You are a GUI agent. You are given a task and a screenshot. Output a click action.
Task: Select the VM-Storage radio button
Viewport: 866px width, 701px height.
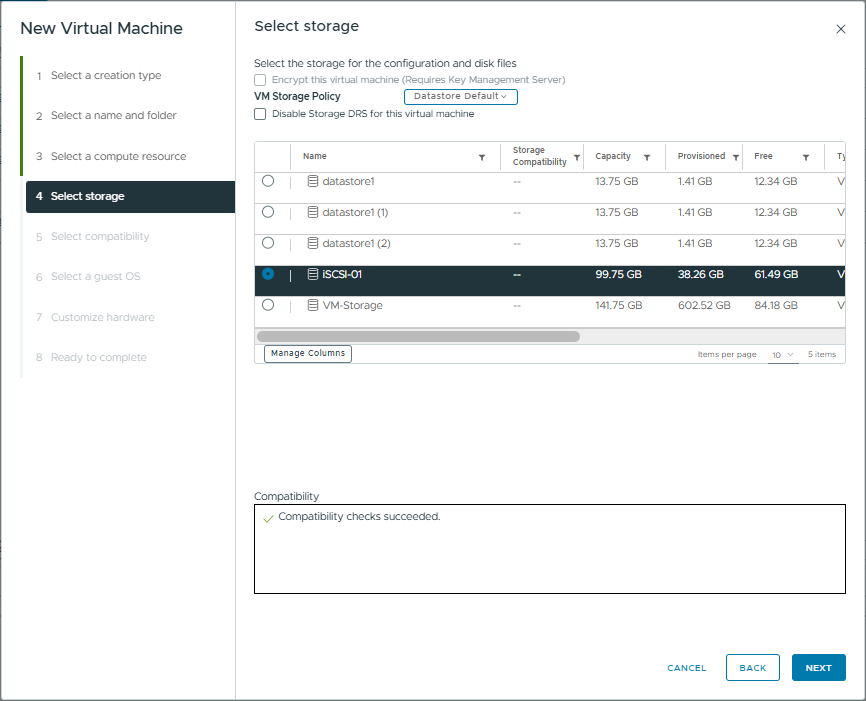pos(267,305)
